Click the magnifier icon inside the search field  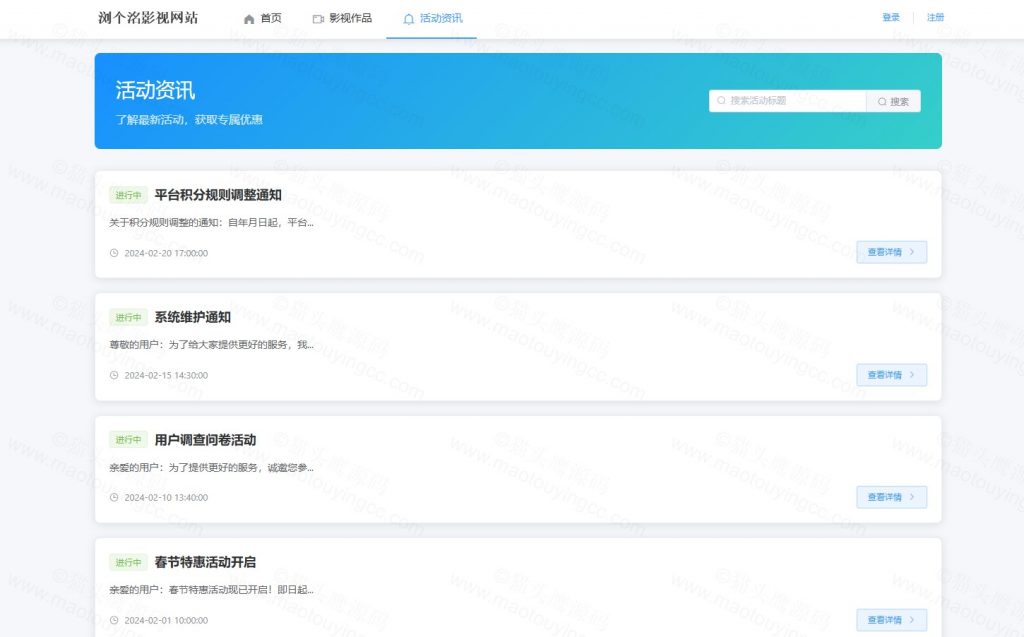coord(722,101)
